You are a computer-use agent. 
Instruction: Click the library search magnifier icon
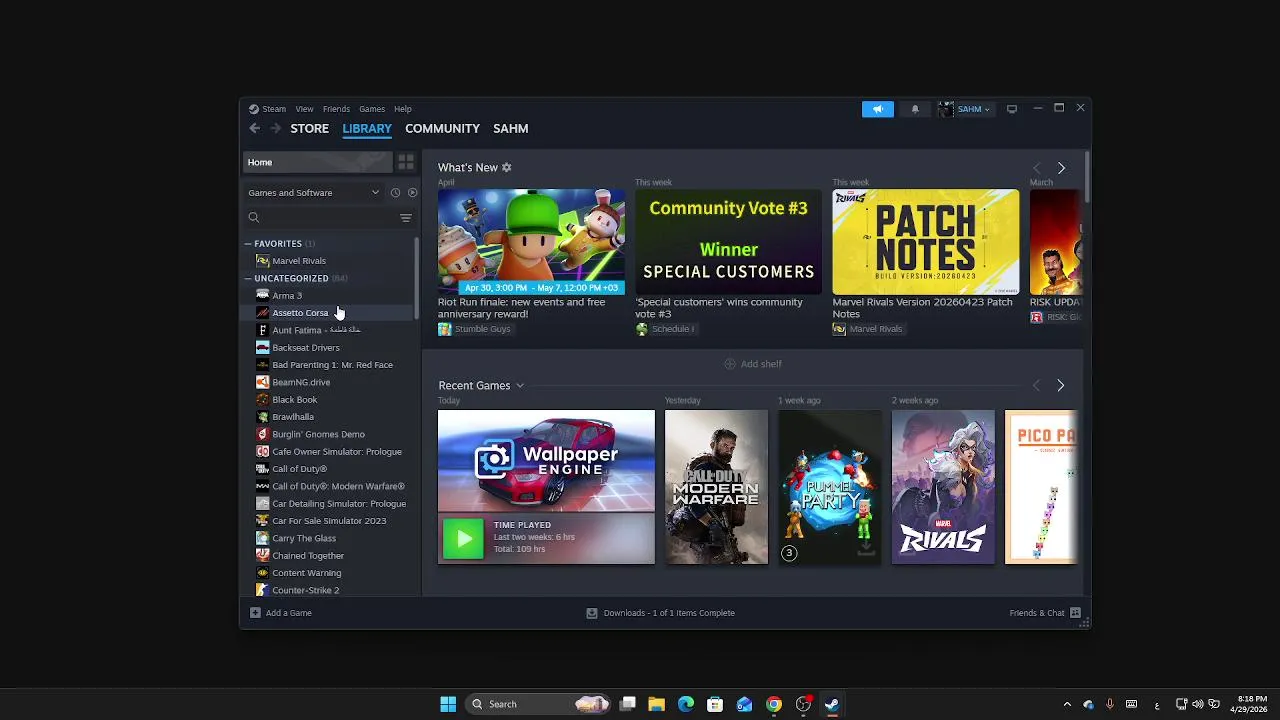(254, 218)
